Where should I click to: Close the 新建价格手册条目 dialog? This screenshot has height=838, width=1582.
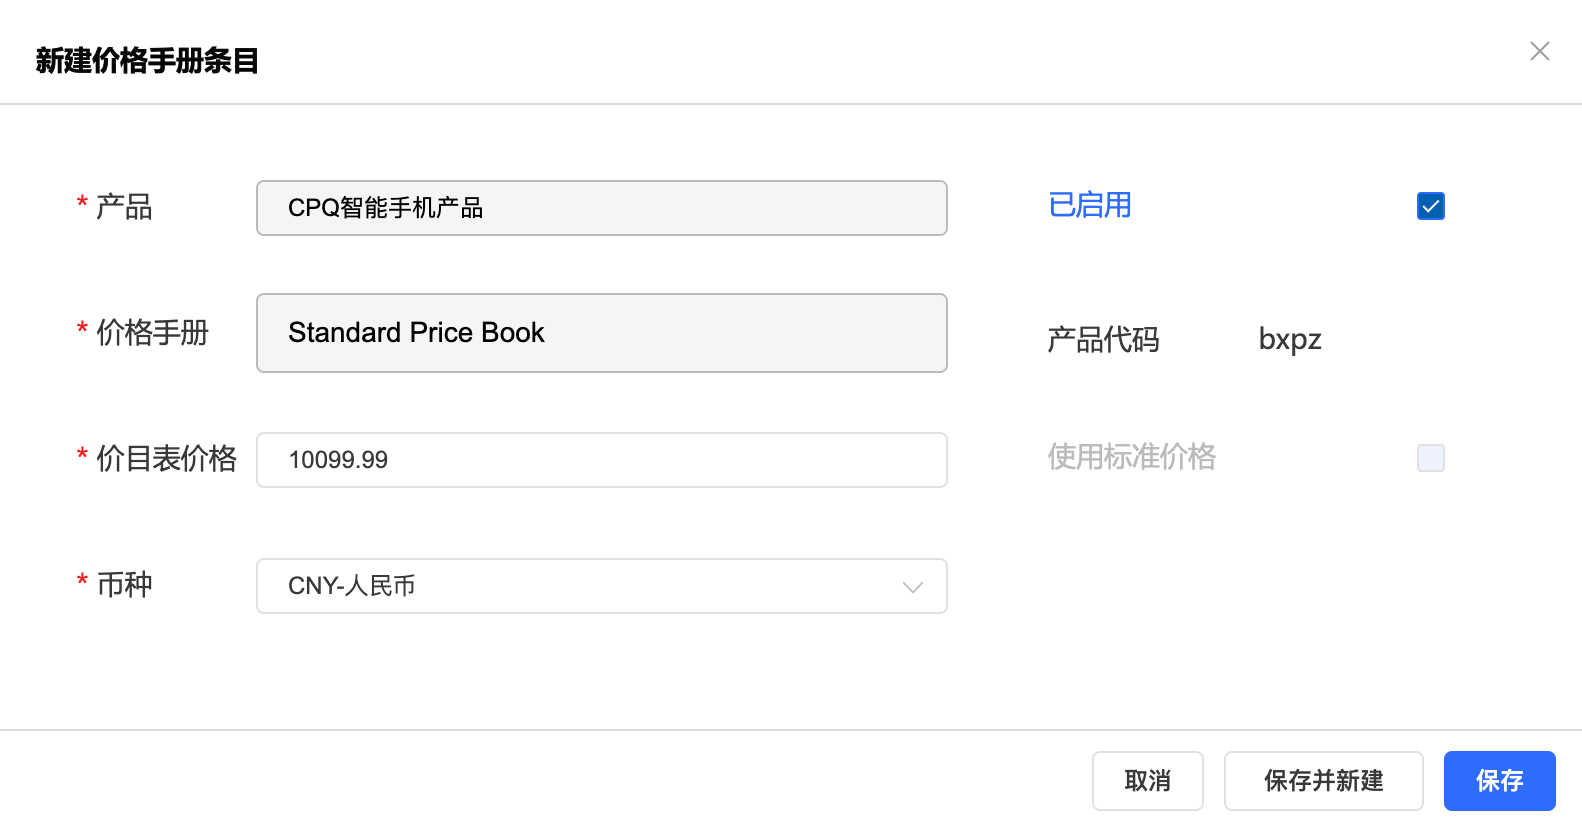click(x=1539, y=51)
